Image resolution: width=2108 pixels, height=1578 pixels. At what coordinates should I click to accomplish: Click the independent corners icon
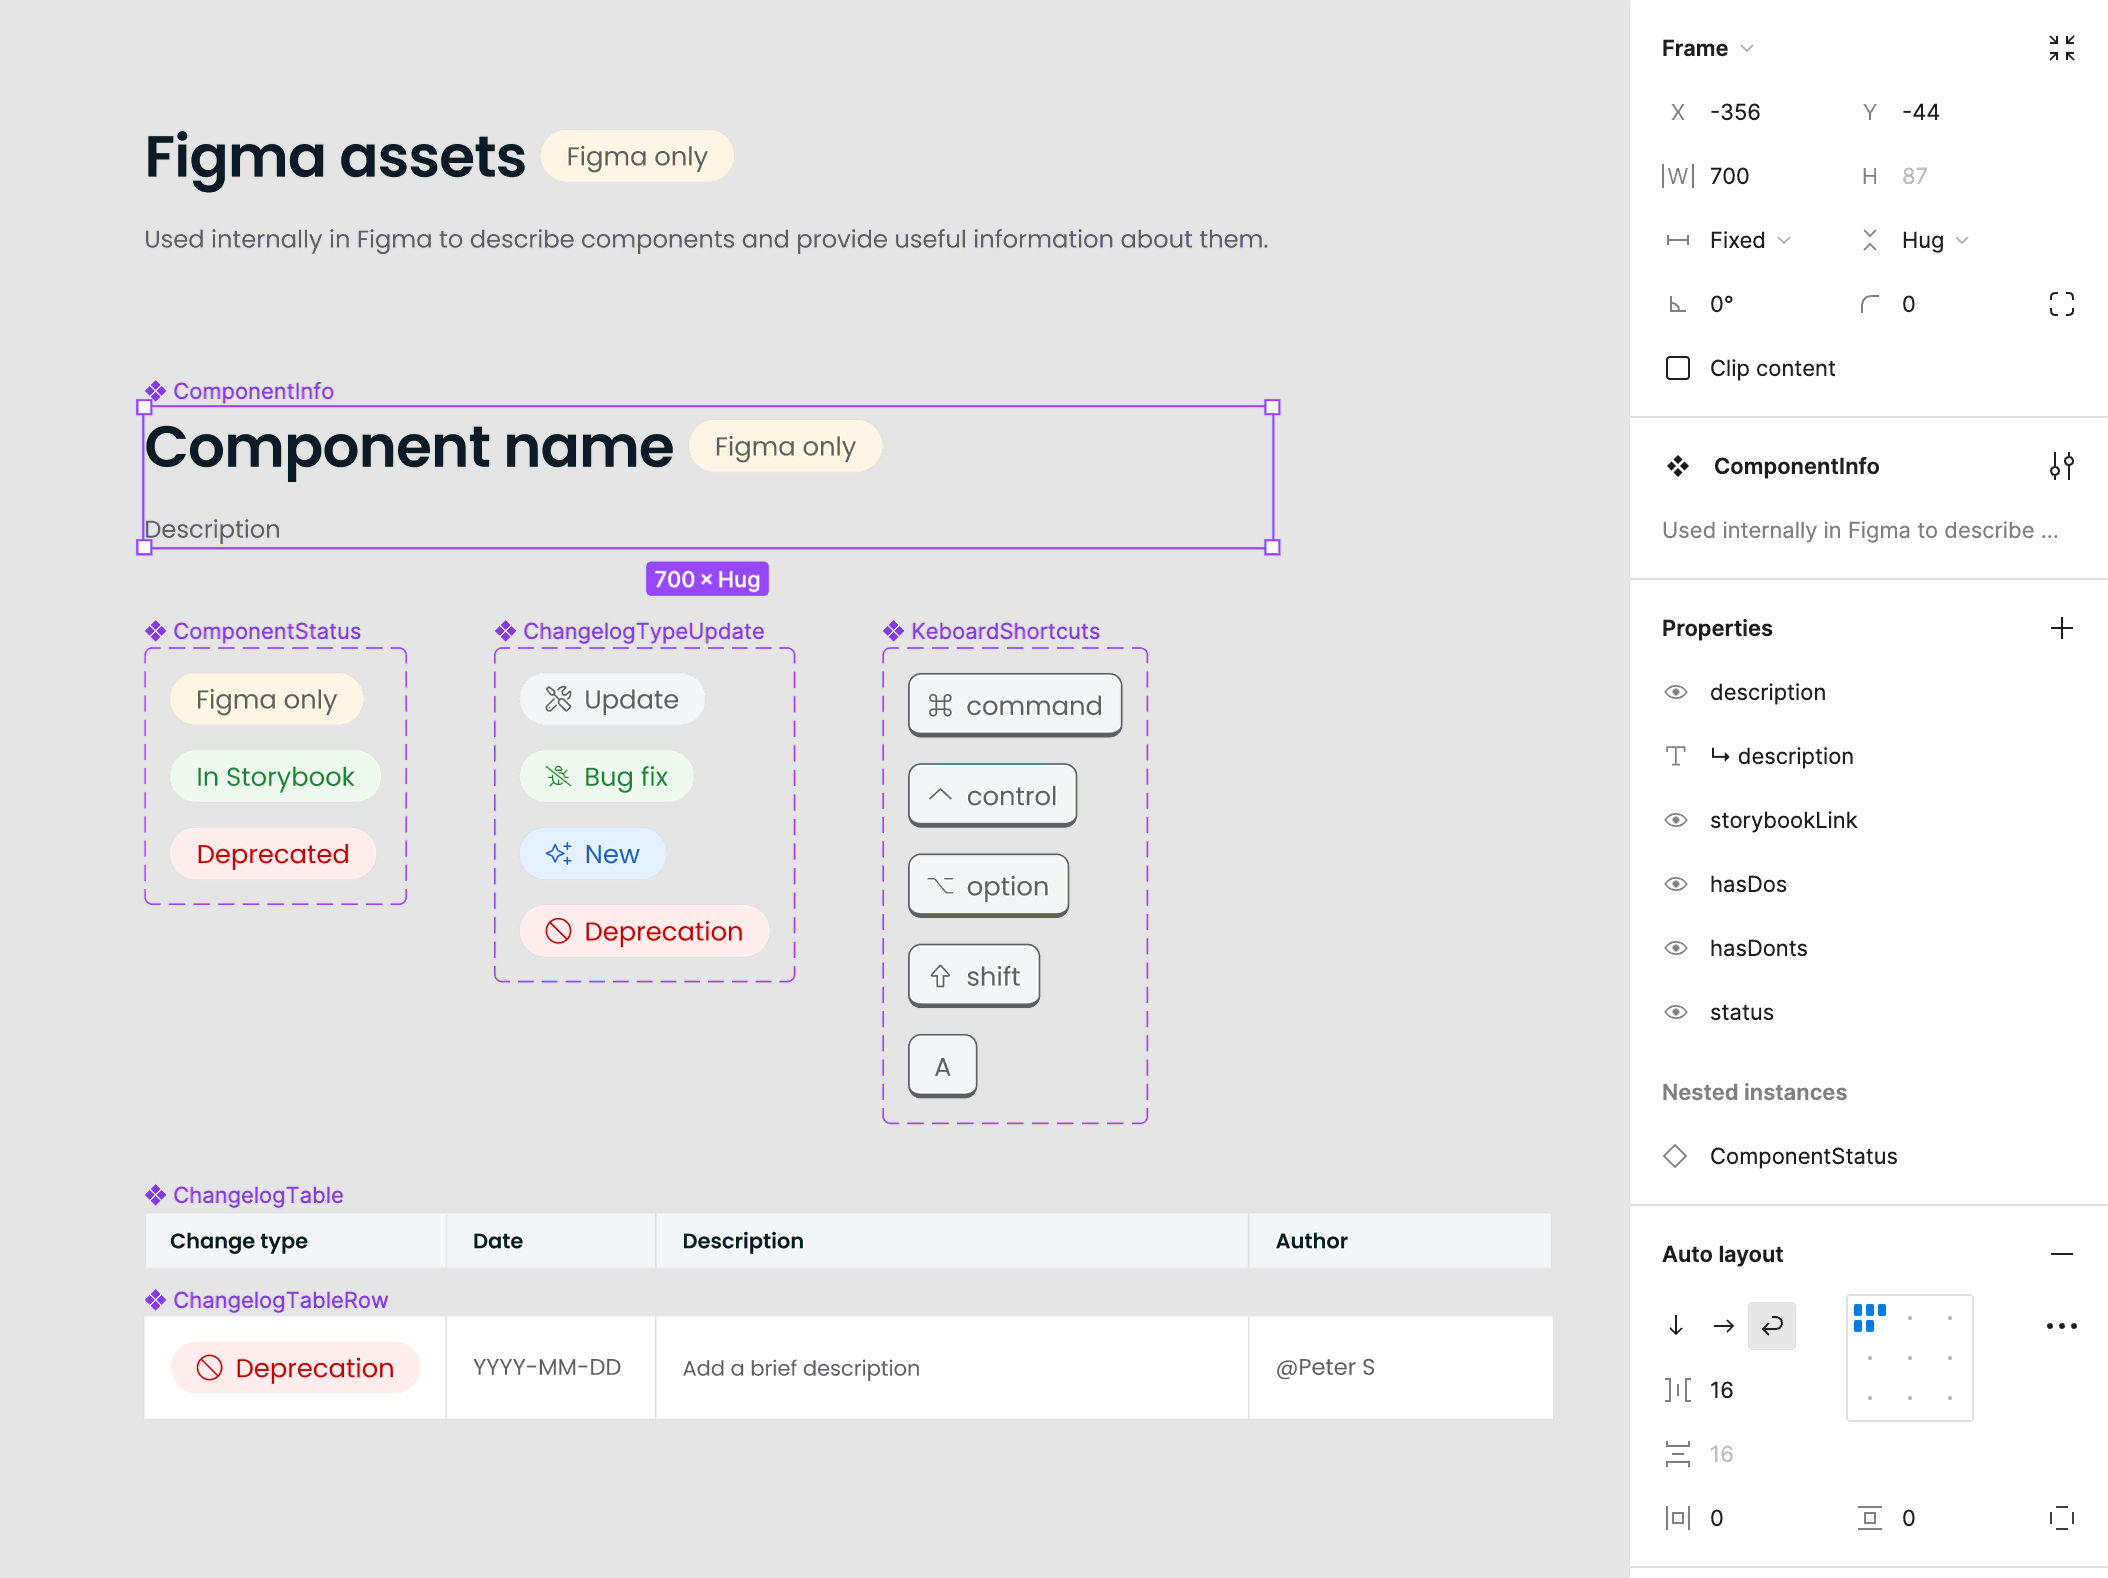pyautogui.click(x=2061, y=304)
